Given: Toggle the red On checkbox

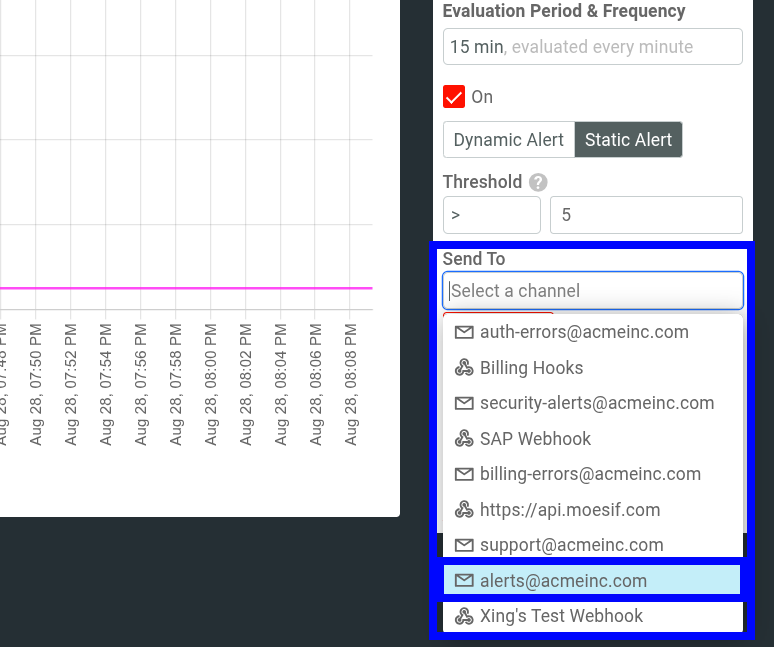Looking at the screenshot, I should point(454,97).
